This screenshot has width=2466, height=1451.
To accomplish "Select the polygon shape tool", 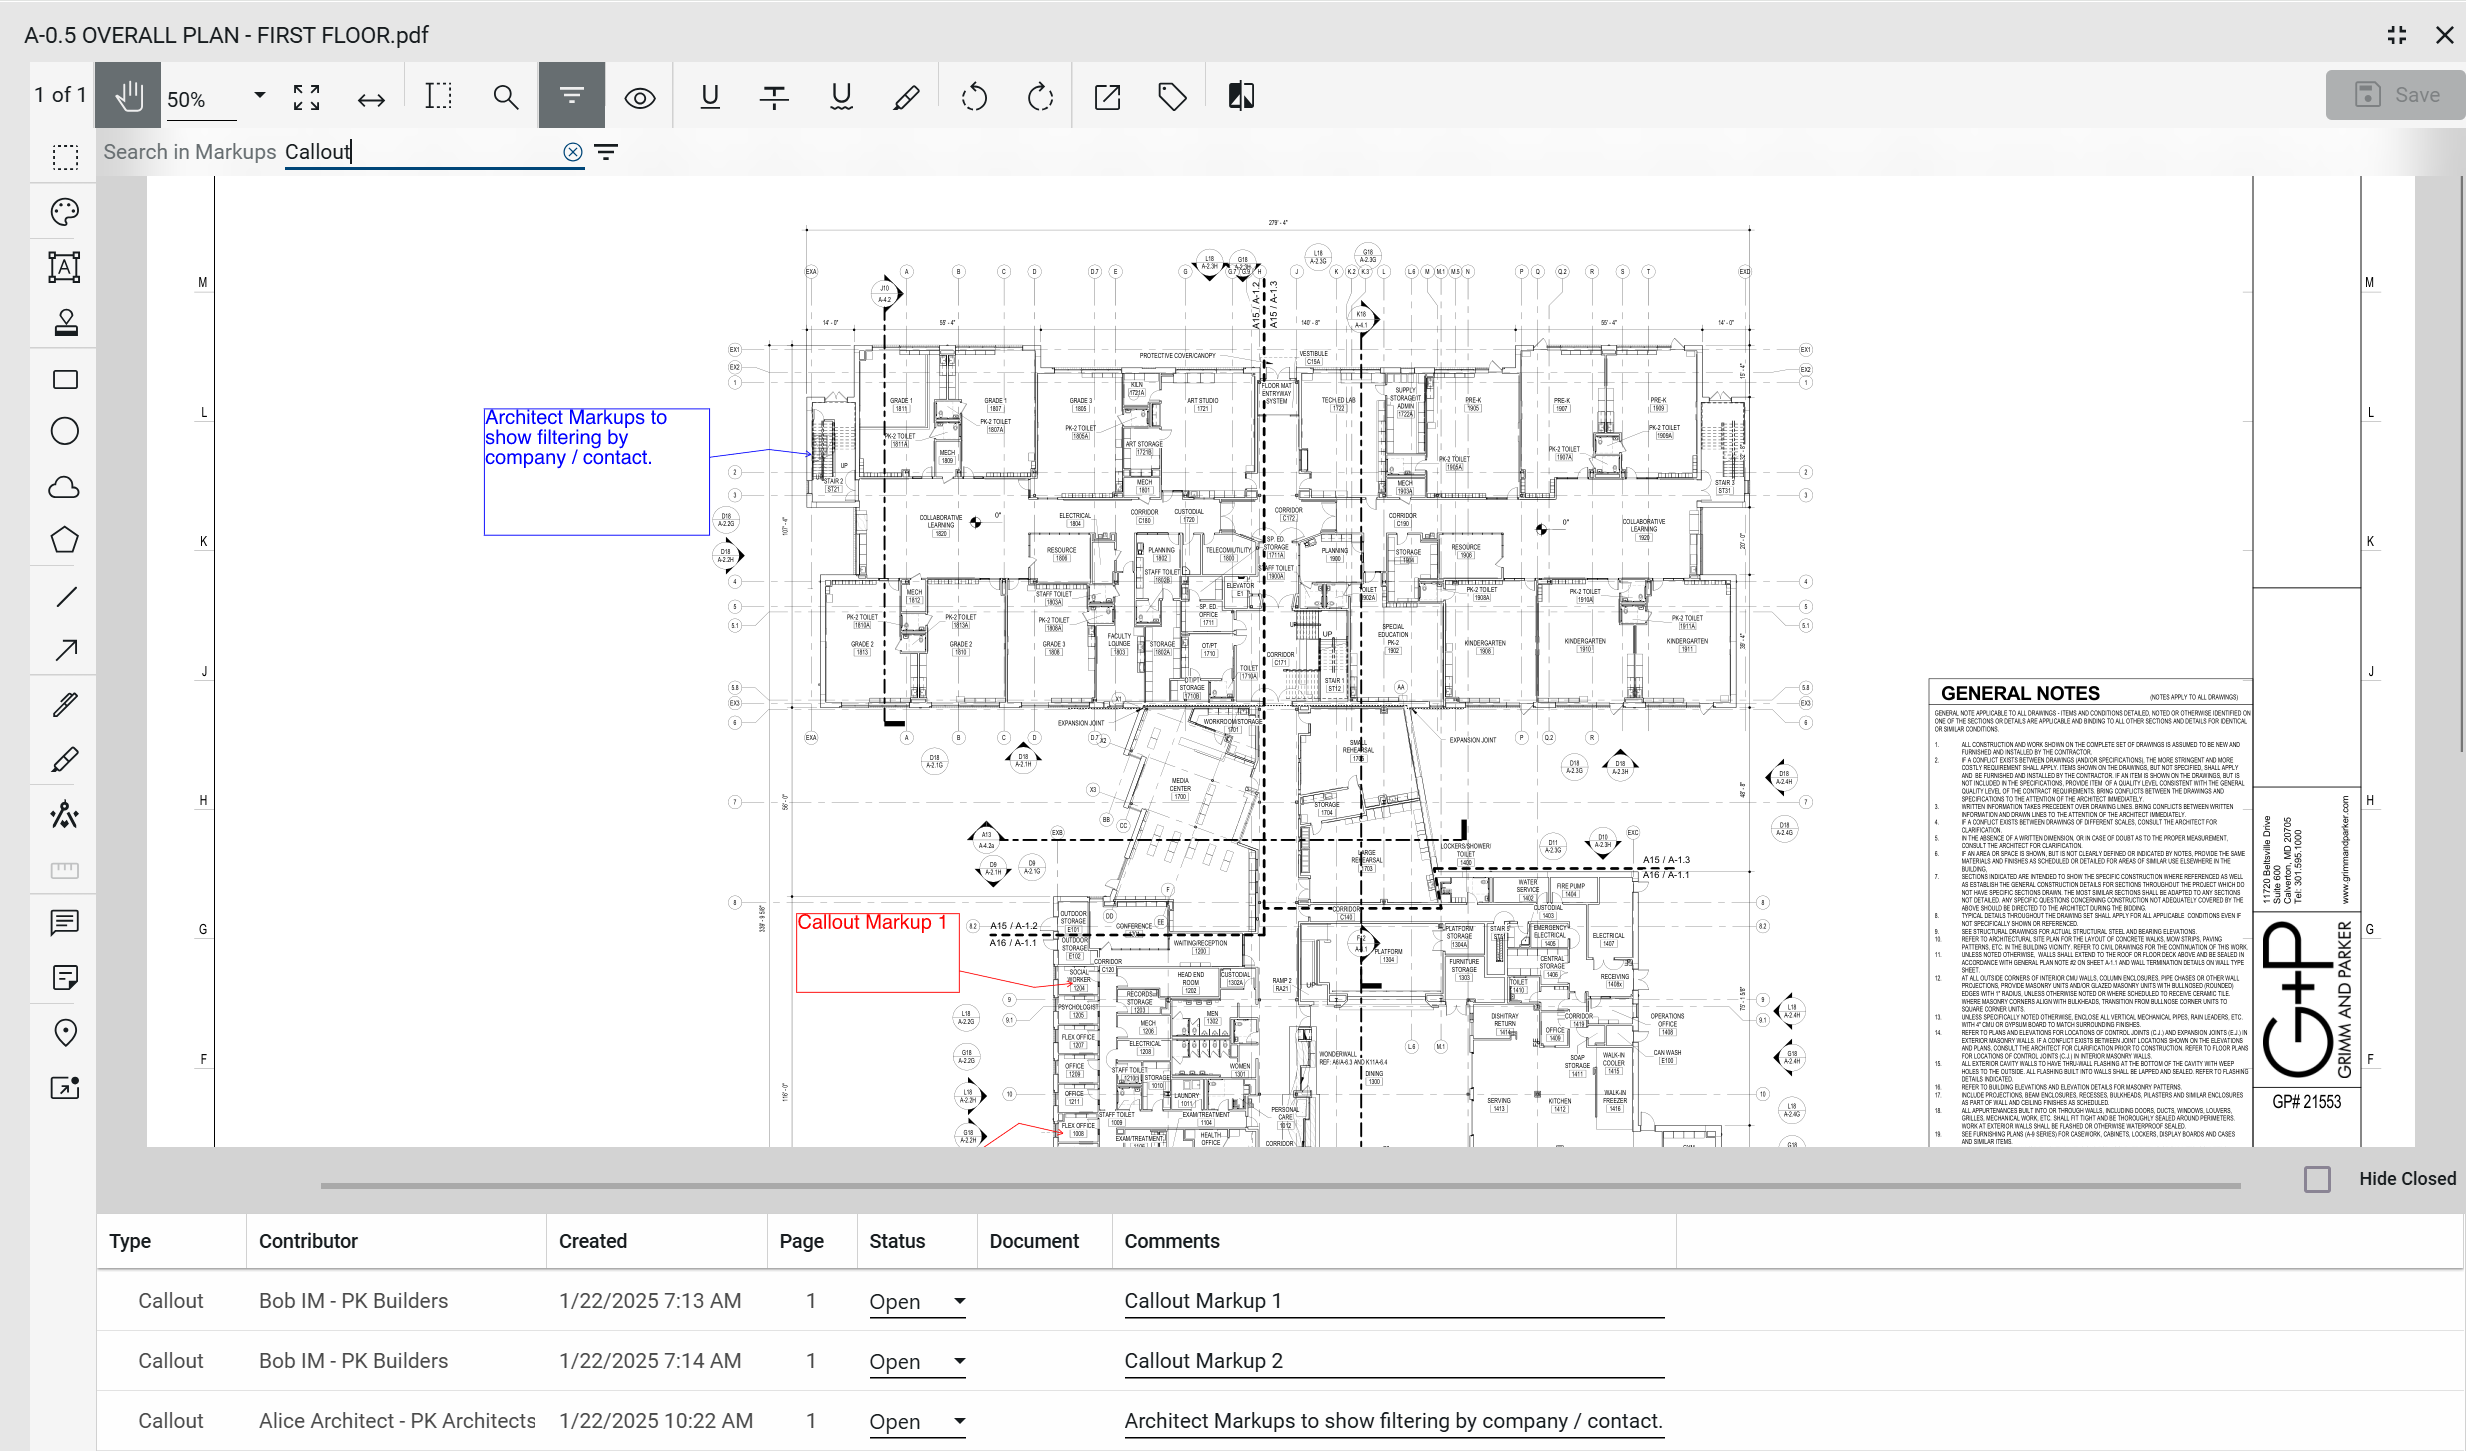I will coord(65,540).
